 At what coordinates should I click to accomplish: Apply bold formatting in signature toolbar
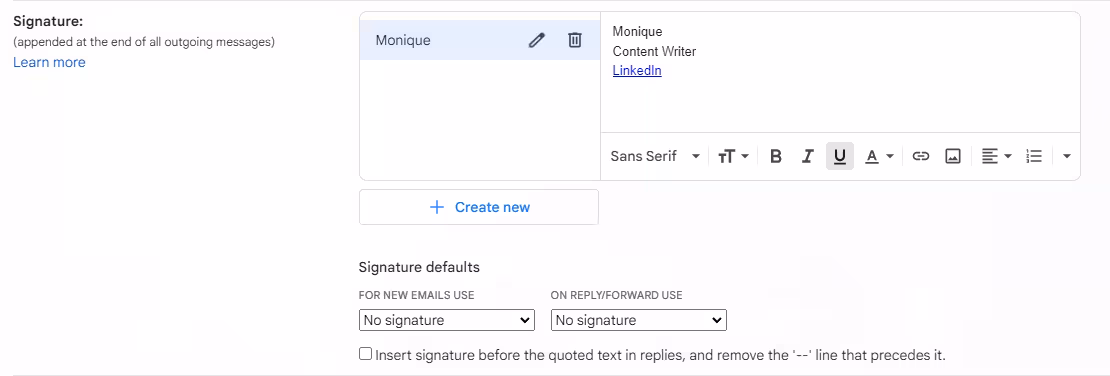click(775, 156)
